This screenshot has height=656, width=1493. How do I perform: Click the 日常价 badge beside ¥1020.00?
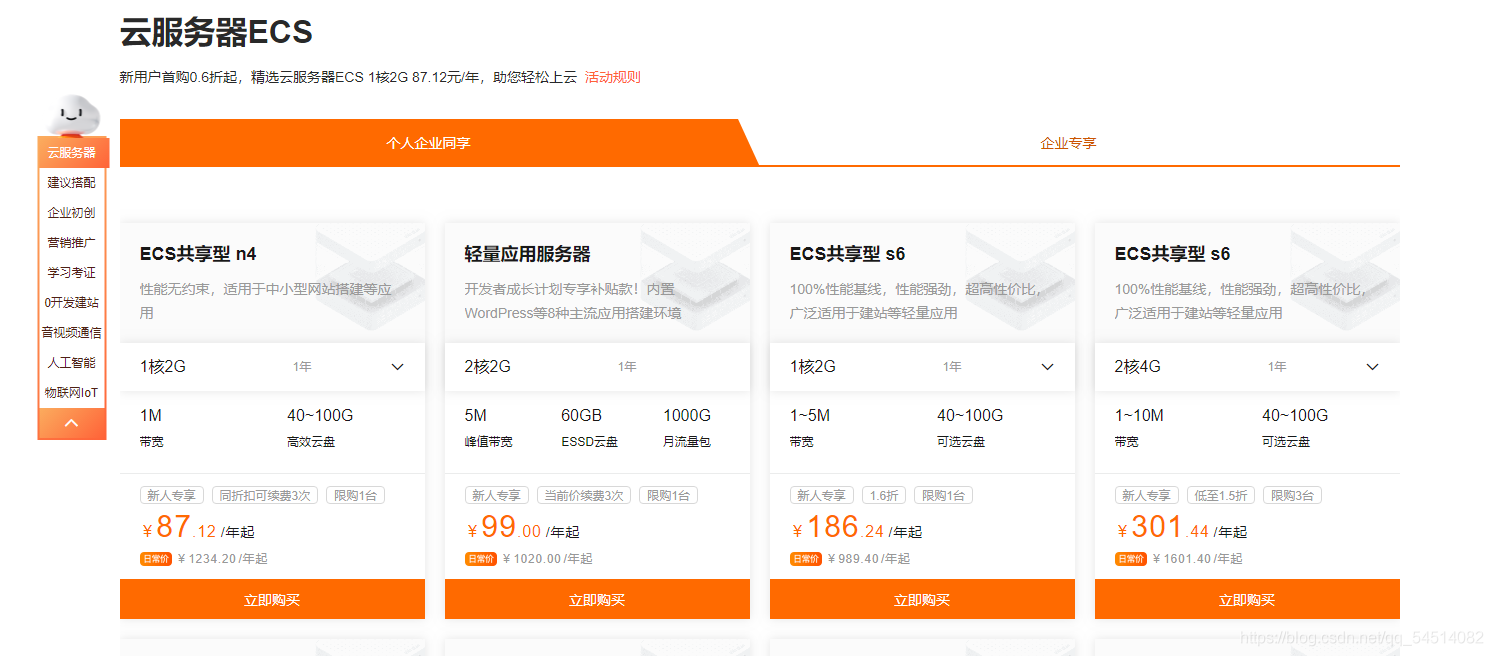480,559
